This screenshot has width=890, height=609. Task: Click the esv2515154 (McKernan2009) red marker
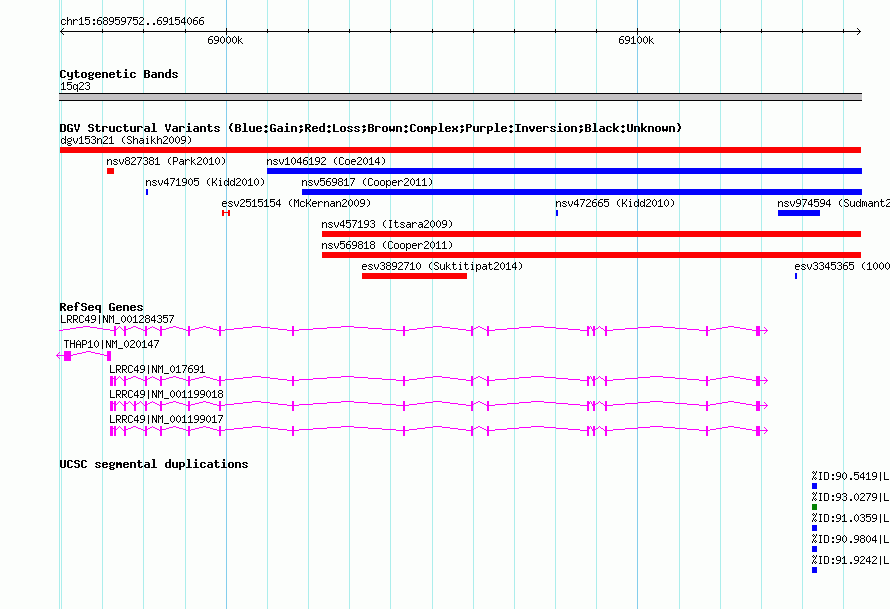pos(226,213)
